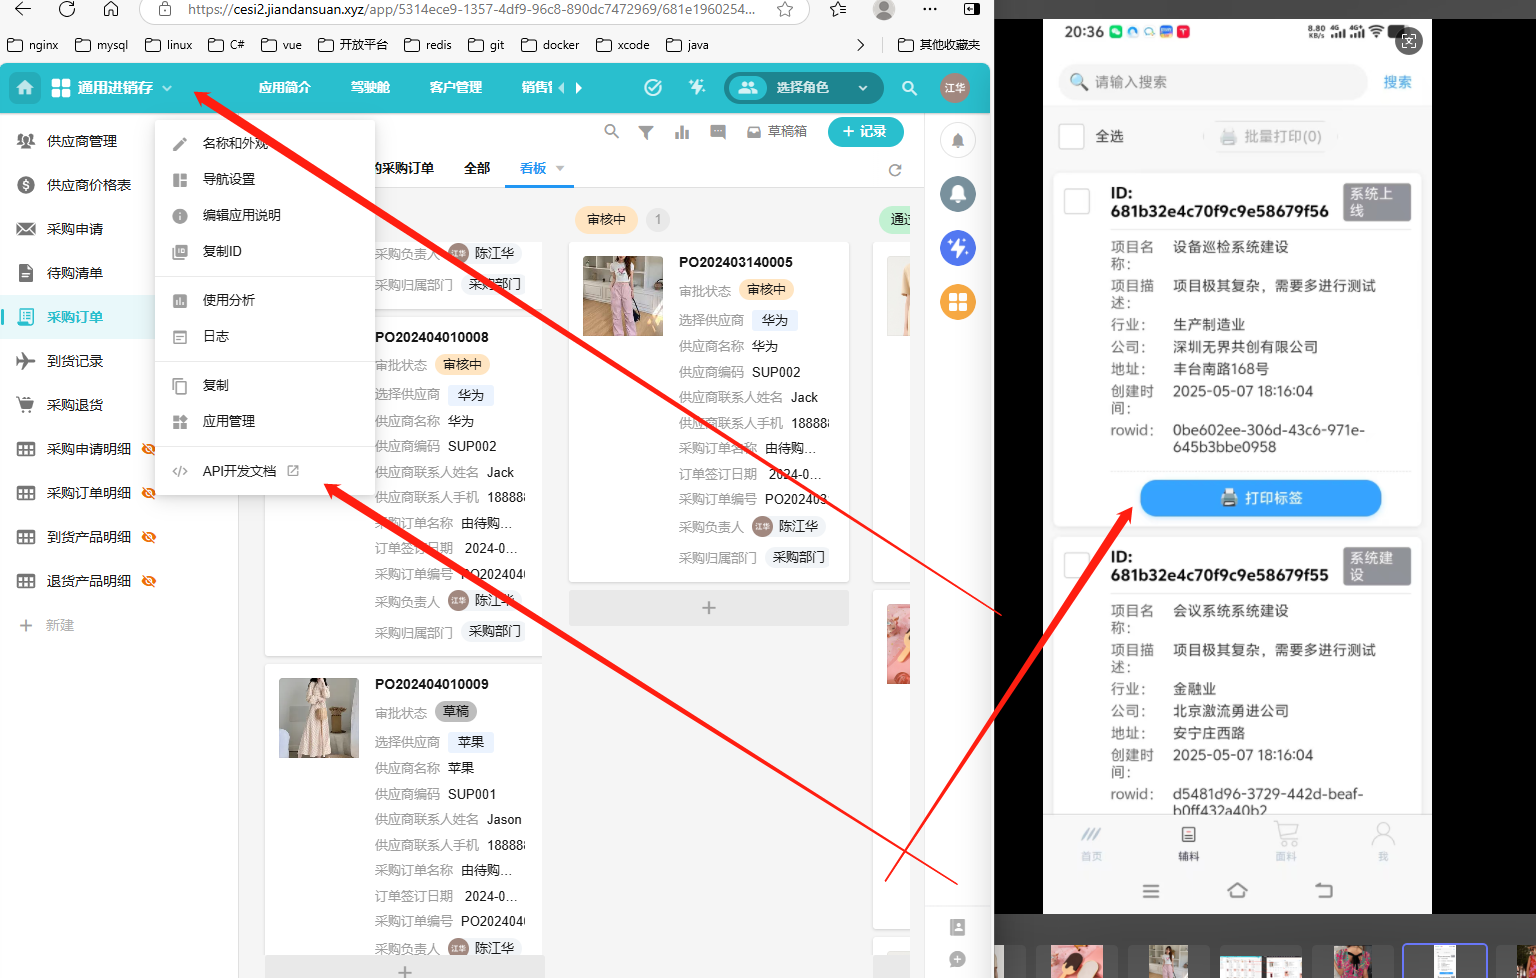Reload the browser page

67,9
